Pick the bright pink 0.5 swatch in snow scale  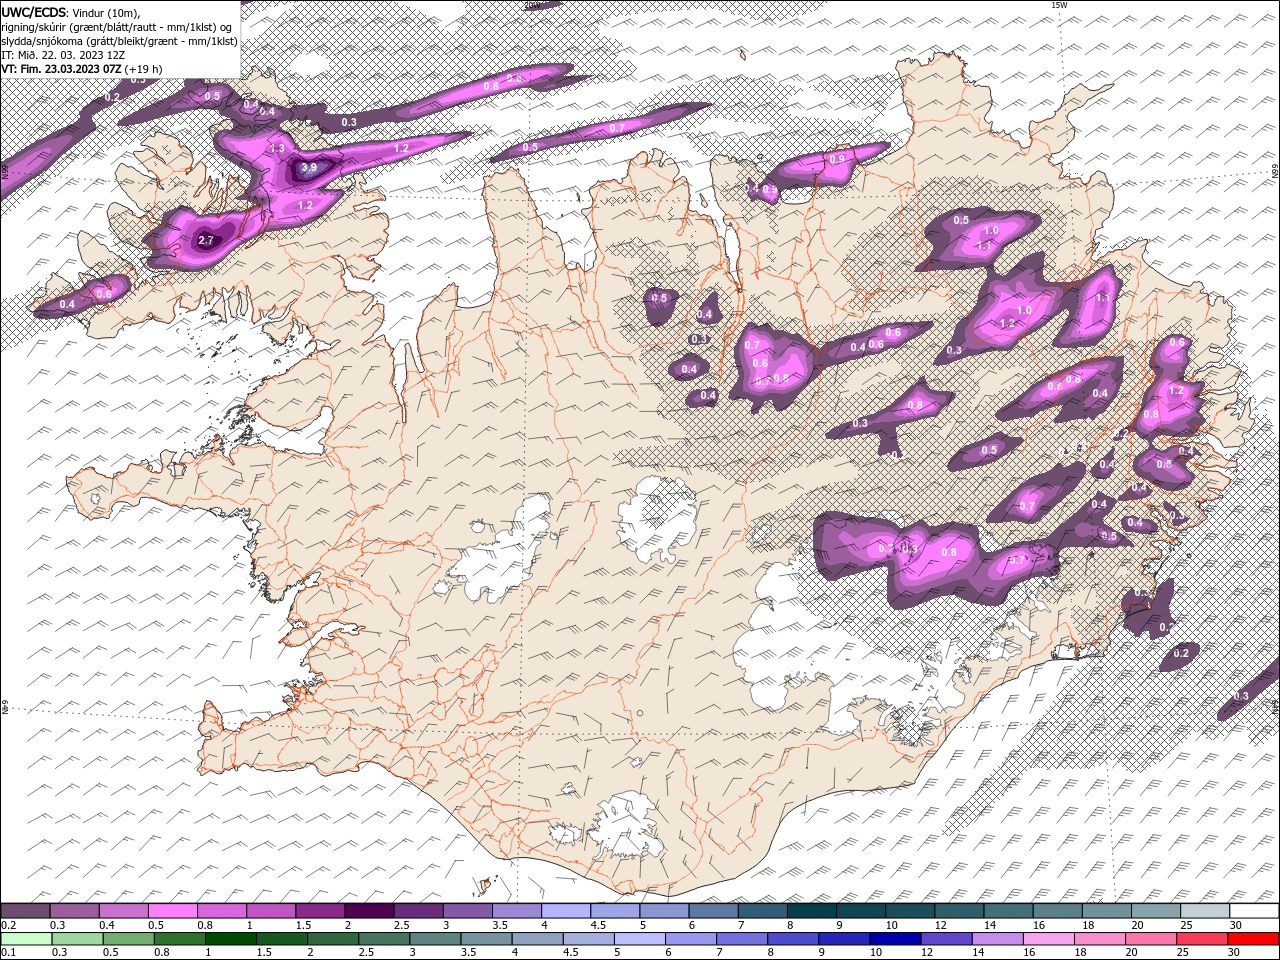172,911
